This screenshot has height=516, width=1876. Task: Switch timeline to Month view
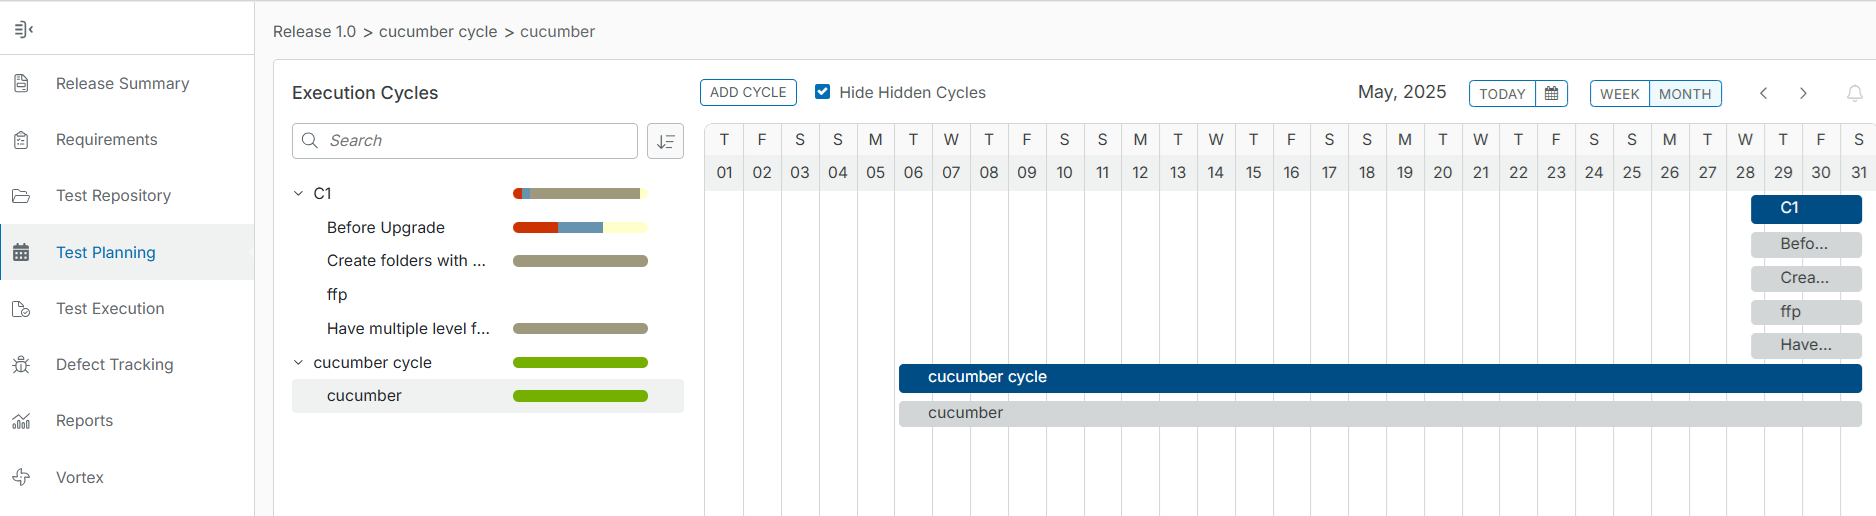[x=1685, y=93]
